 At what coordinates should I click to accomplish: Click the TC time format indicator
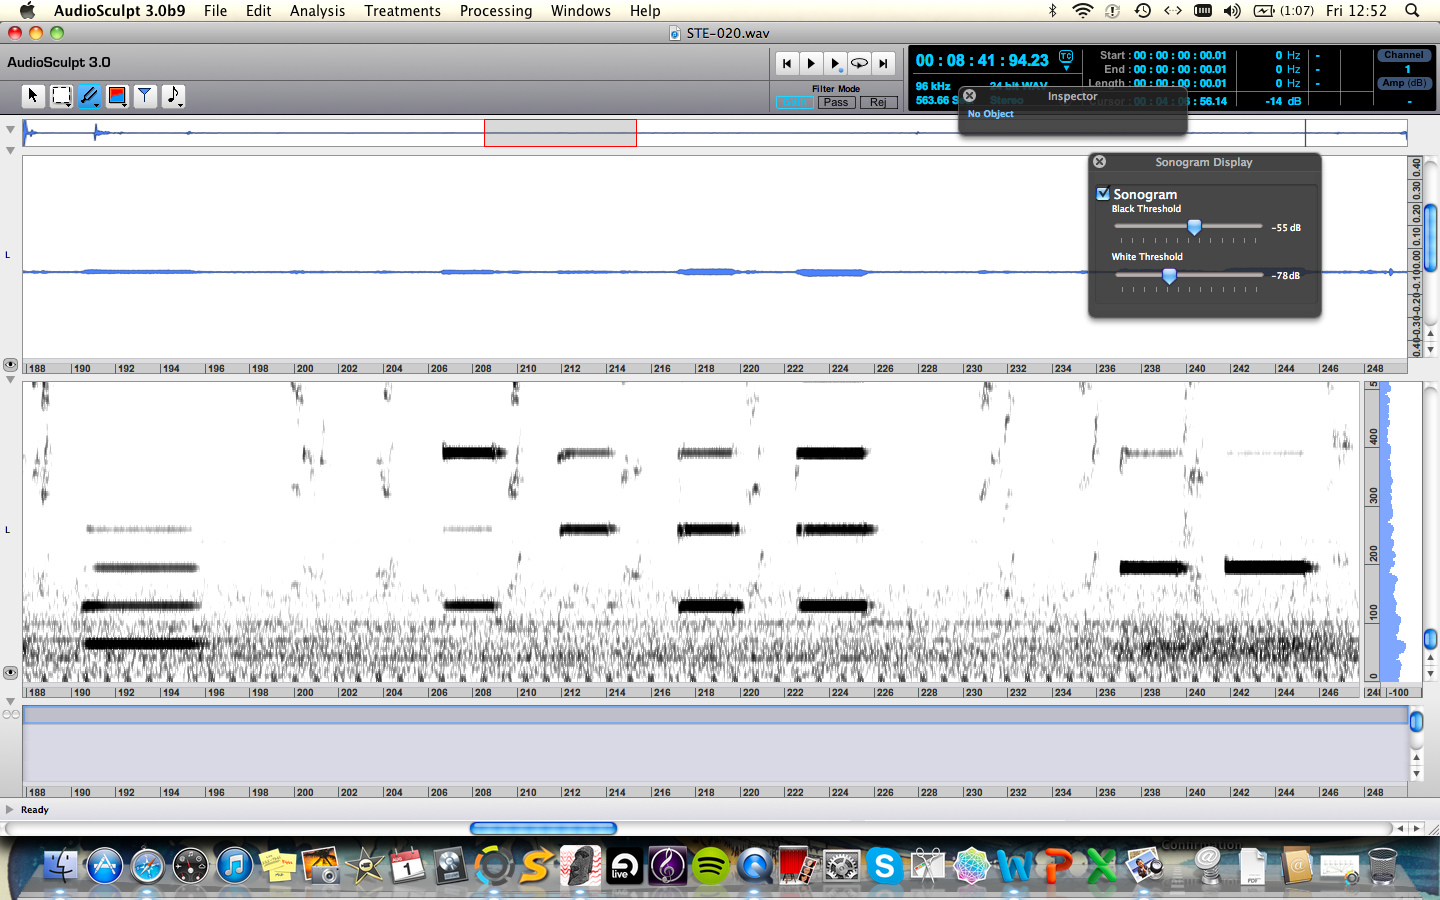(1066, 58)
